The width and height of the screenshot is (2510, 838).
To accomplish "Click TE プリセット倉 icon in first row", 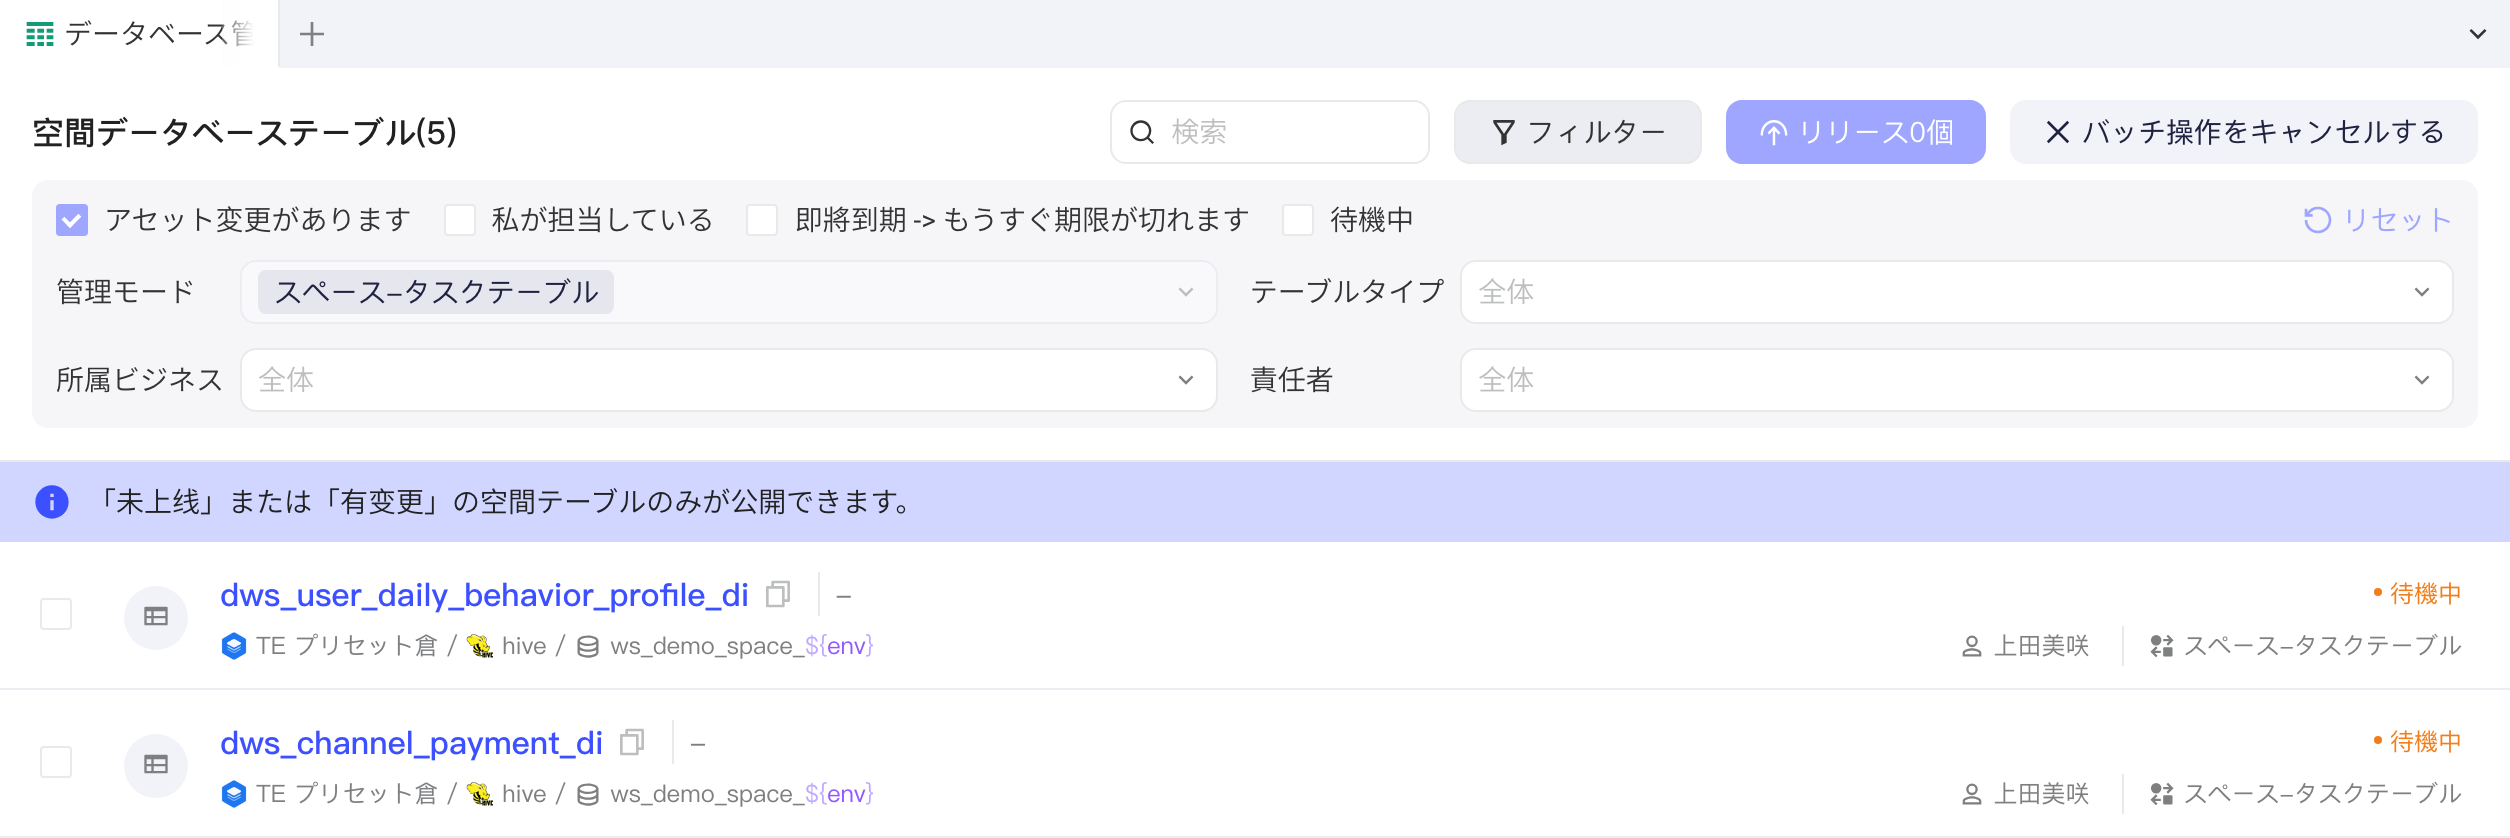I will click(x=234, y=646).
